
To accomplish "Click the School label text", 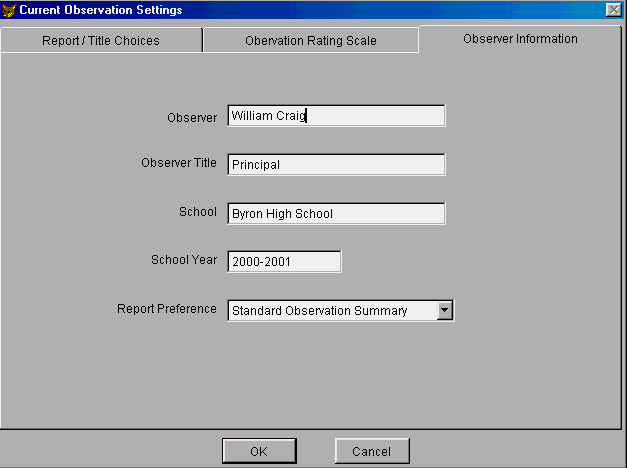I will click(198, 212).
